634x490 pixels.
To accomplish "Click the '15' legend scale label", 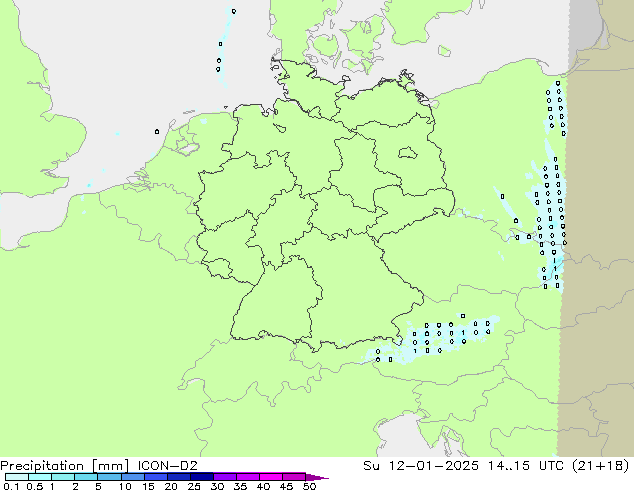I will tap(148, 486).
